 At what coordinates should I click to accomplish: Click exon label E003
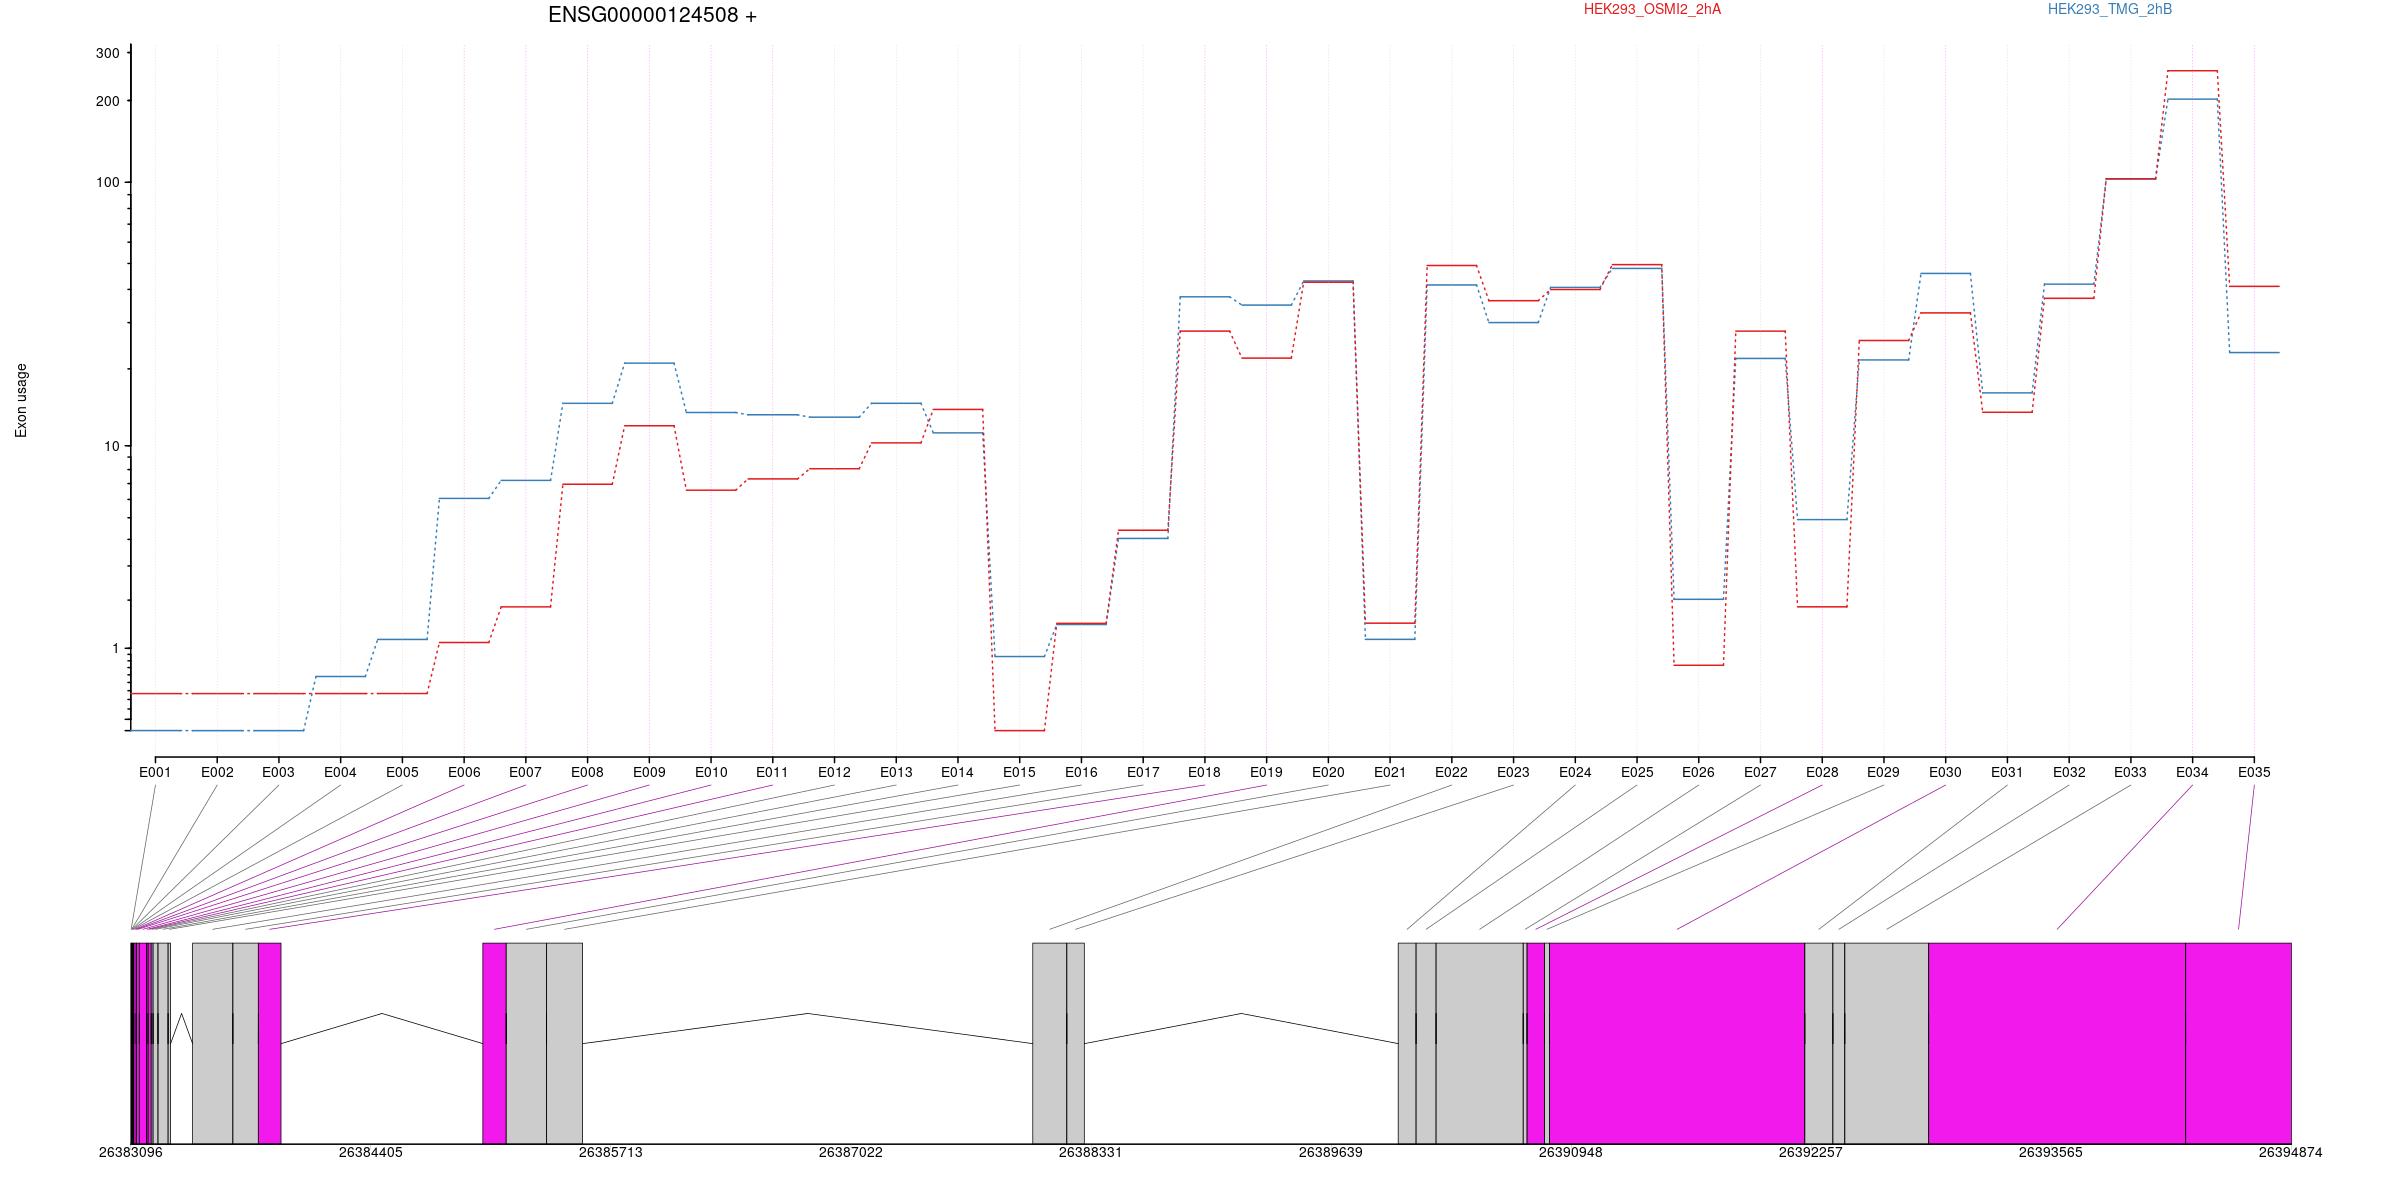[279, 772]
